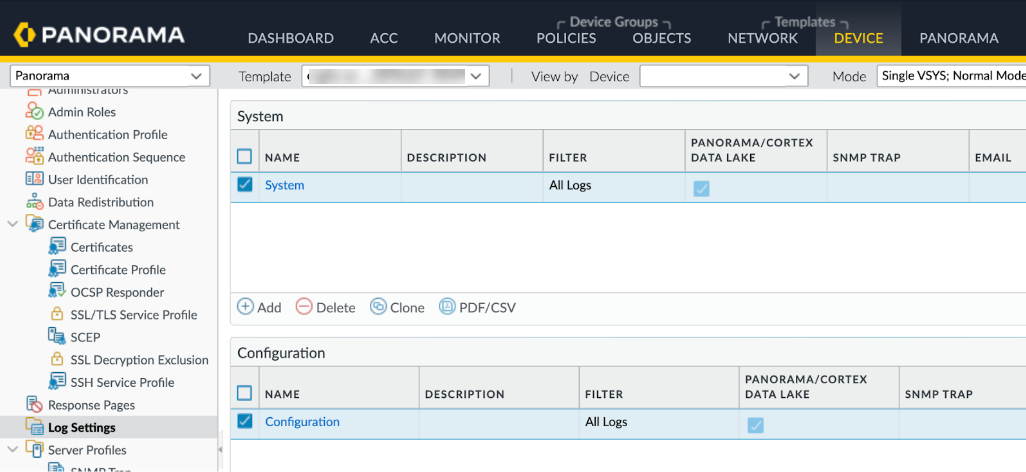This screenshot has width=1026, height=472.
Task: Click the Data Redistribution icon
Action: [x=34, y=202]
